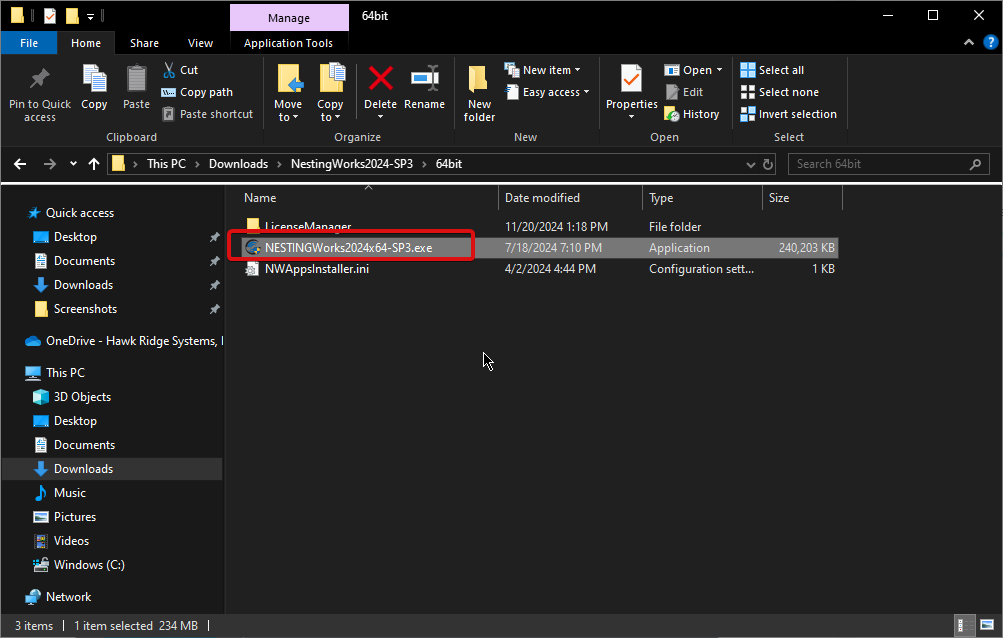
Task: Open the Videos folder
Action: click(71, 541)
